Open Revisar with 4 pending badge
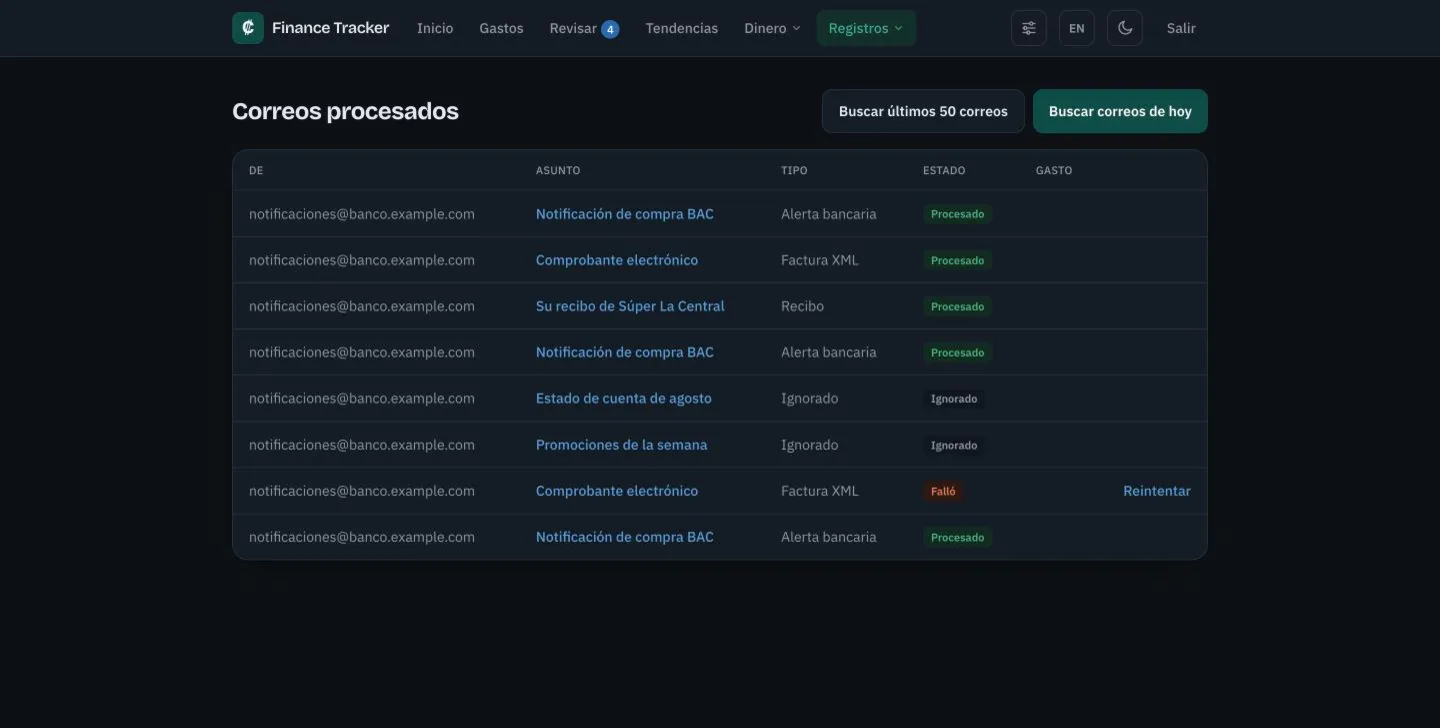 coord(584,28)
